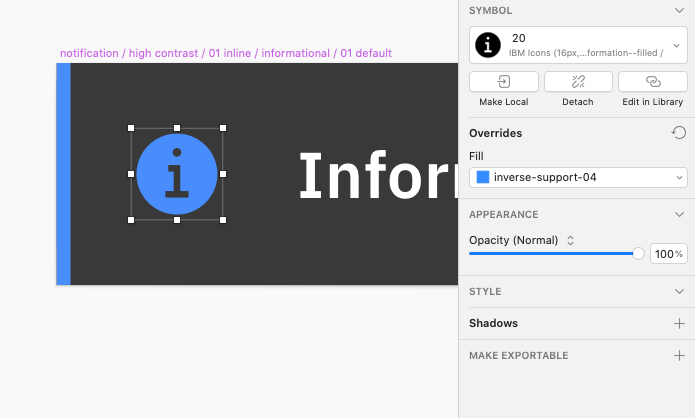Click the white Infor text on the artboard
This screenshot has height=418, width=695.
coord(378,176)
